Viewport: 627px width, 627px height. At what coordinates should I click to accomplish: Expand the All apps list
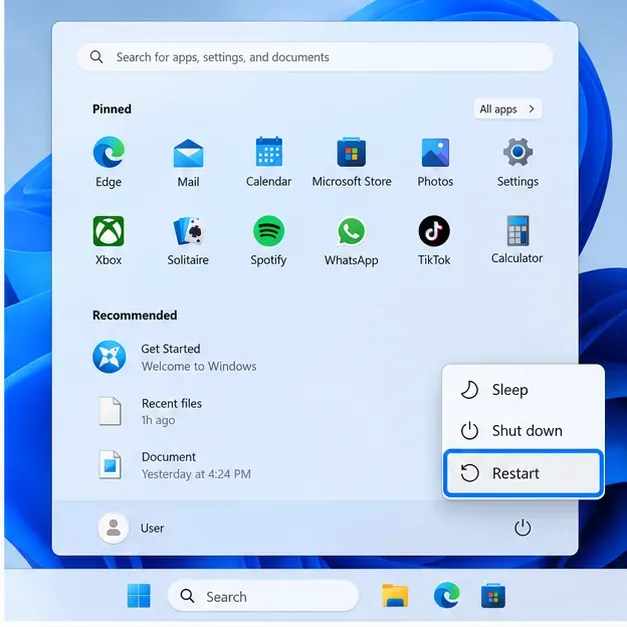coord(507,109)
